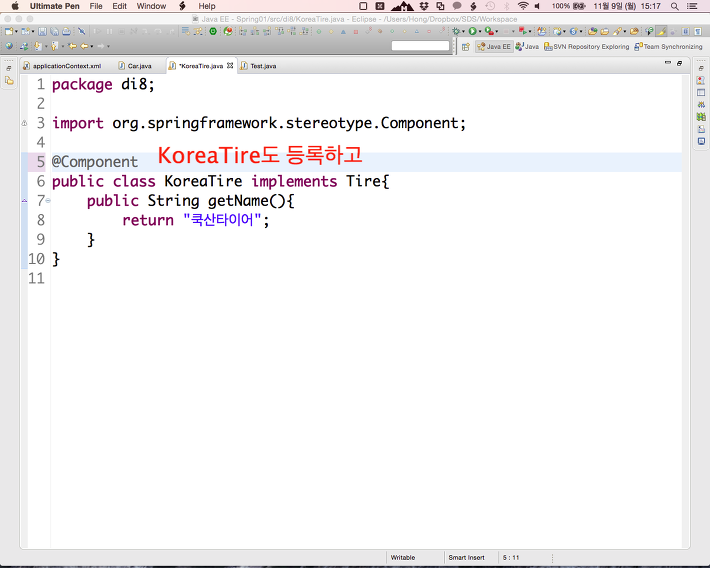The height and width of the screenshot is (568, 710).
Task: Open the Edit menu
Action: click(x=120, y=6)
